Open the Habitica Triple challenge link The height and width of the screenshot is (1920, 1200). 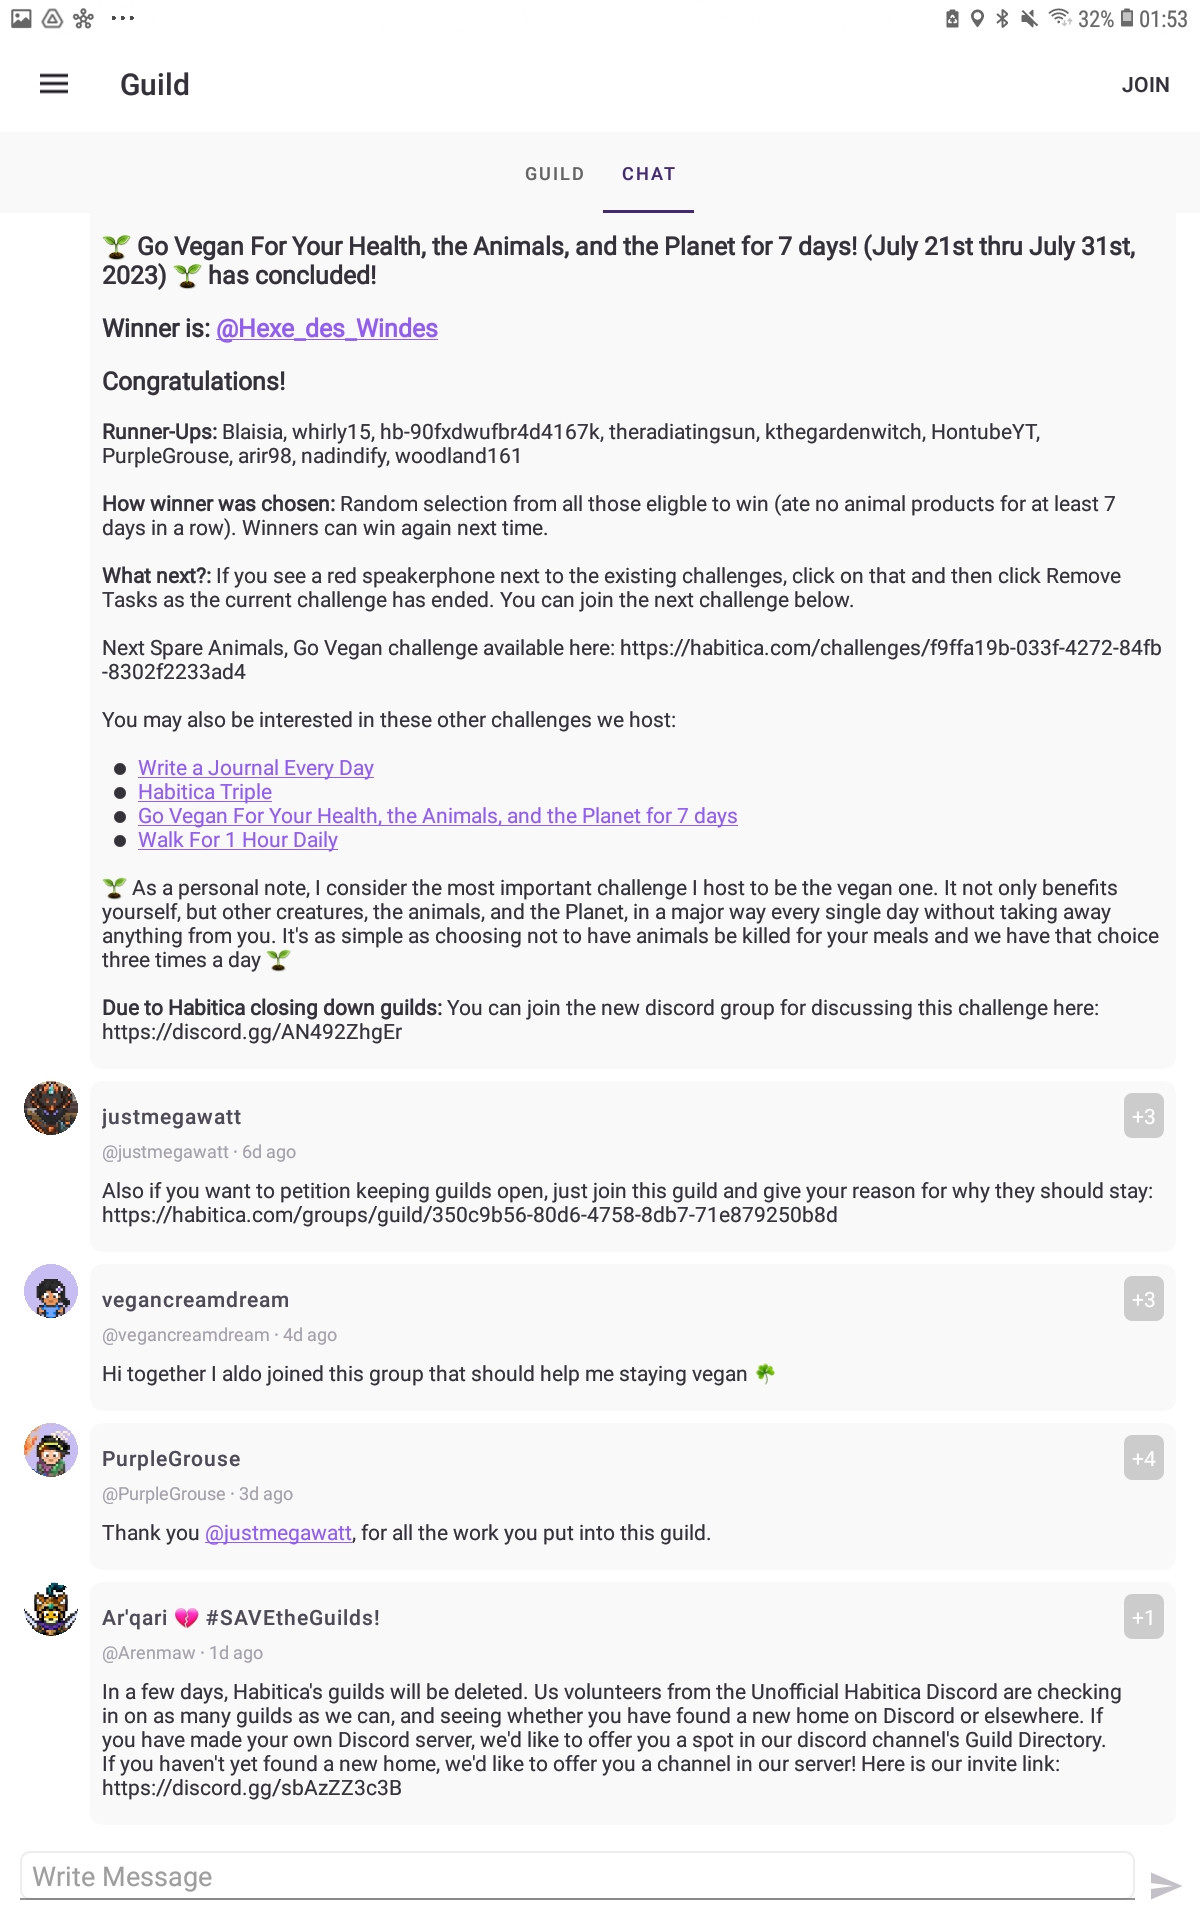pos(205,792)
